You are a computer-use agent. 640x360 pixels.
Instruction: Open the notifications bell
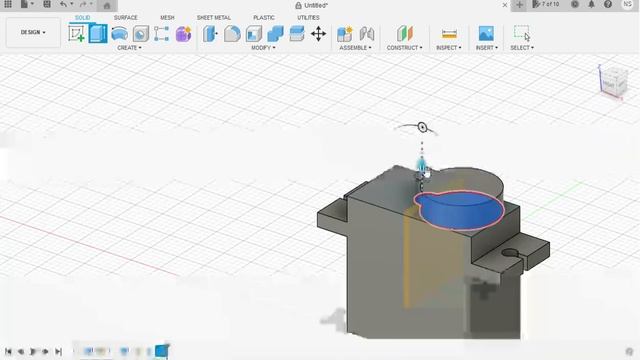tap(591, 4)
